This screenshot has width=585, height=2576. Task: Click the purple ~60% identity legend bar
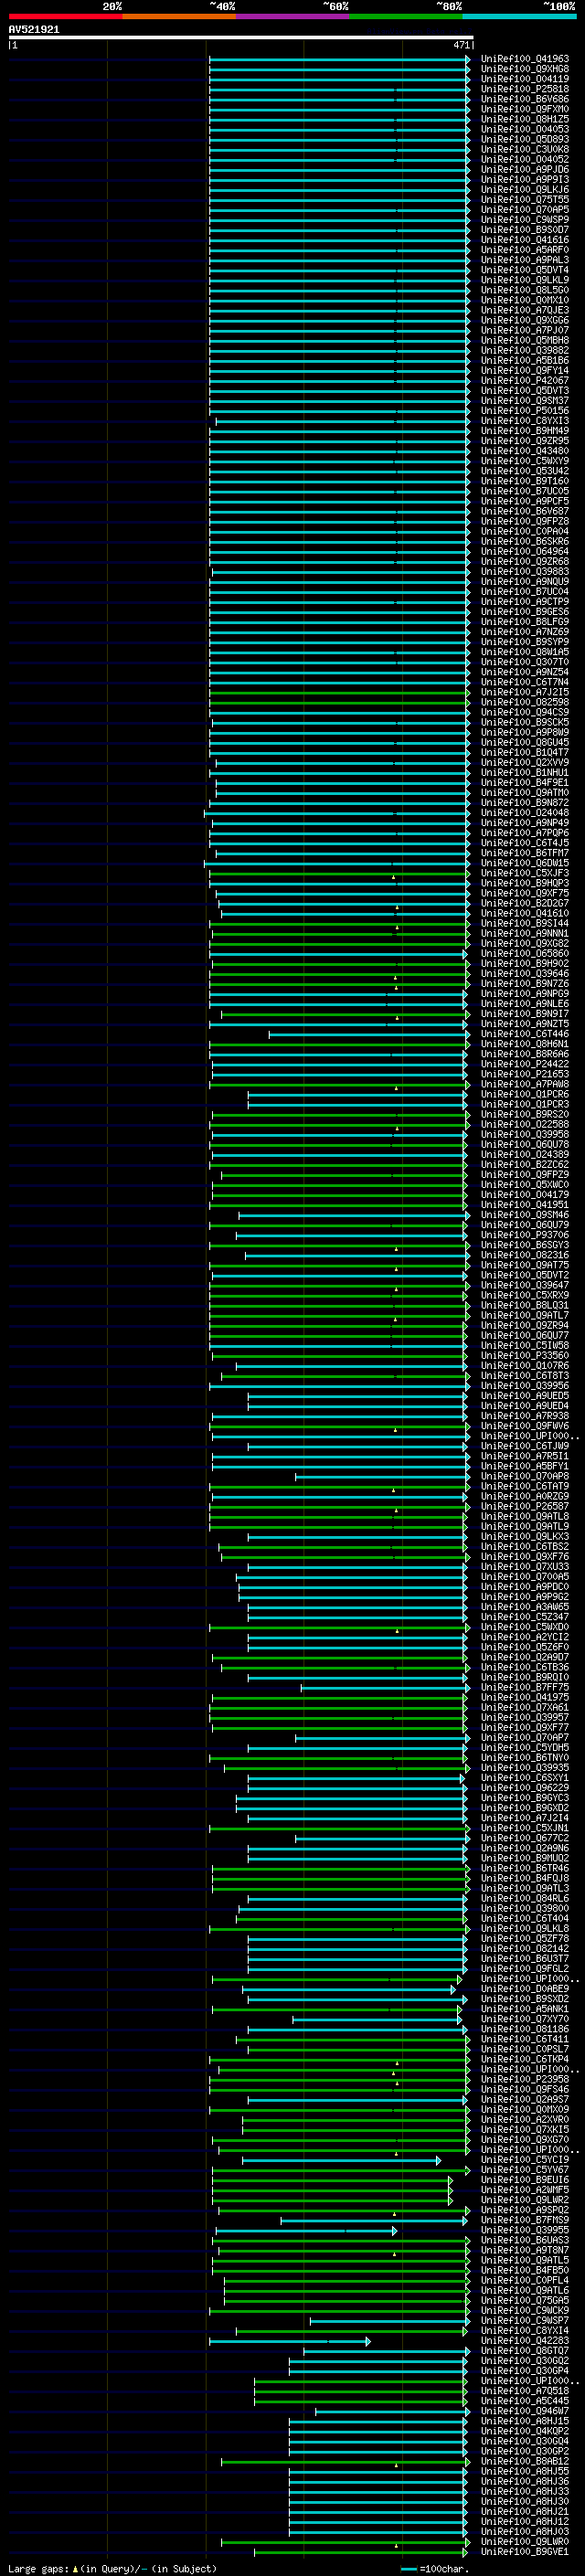tap(293, 16)
